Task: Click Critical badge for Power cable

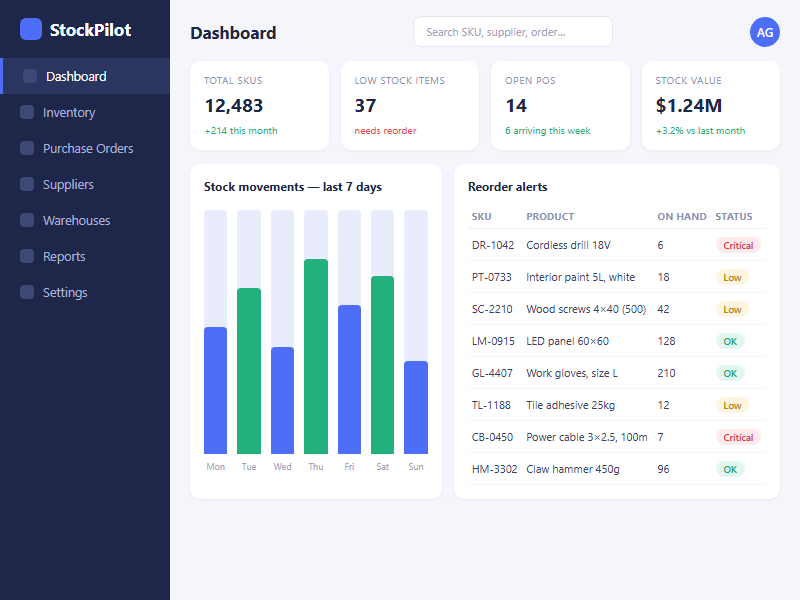Action: [x=738, y=437]
